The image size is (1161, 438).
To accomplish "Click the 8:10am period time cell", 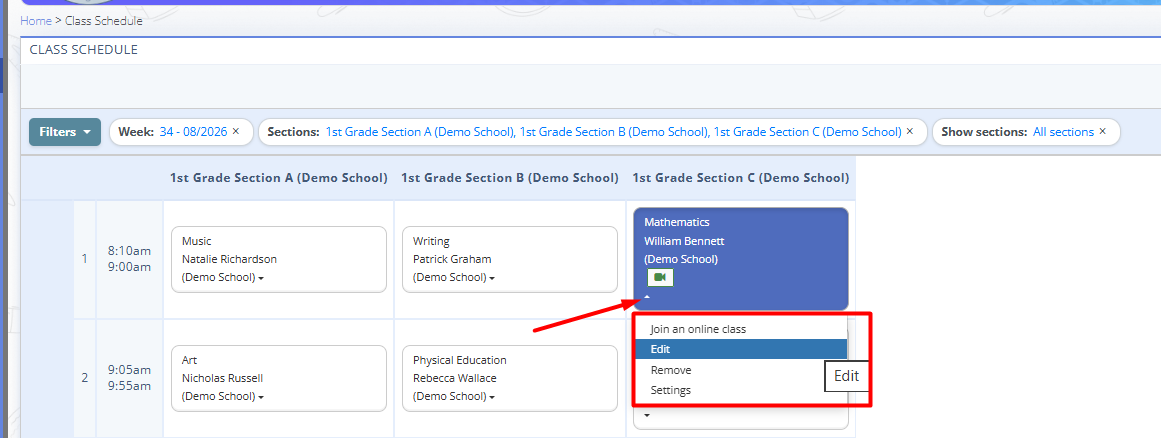I will point(130,259).
